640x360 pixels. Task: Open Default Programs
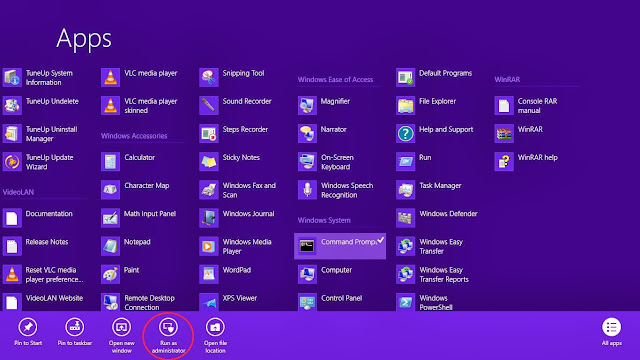point(435,78)
